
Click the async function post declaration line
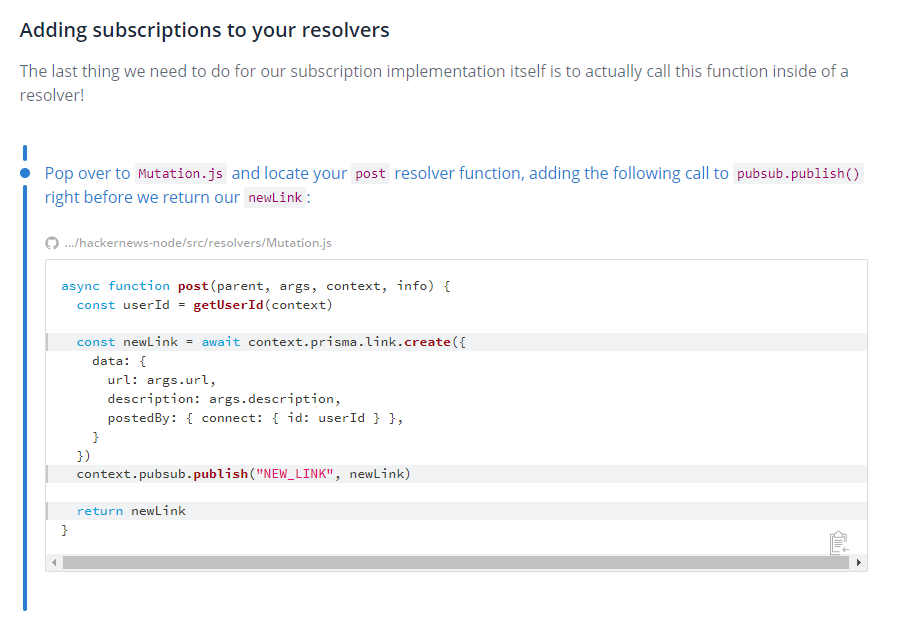pyautogui.click(x=253, y=285)
